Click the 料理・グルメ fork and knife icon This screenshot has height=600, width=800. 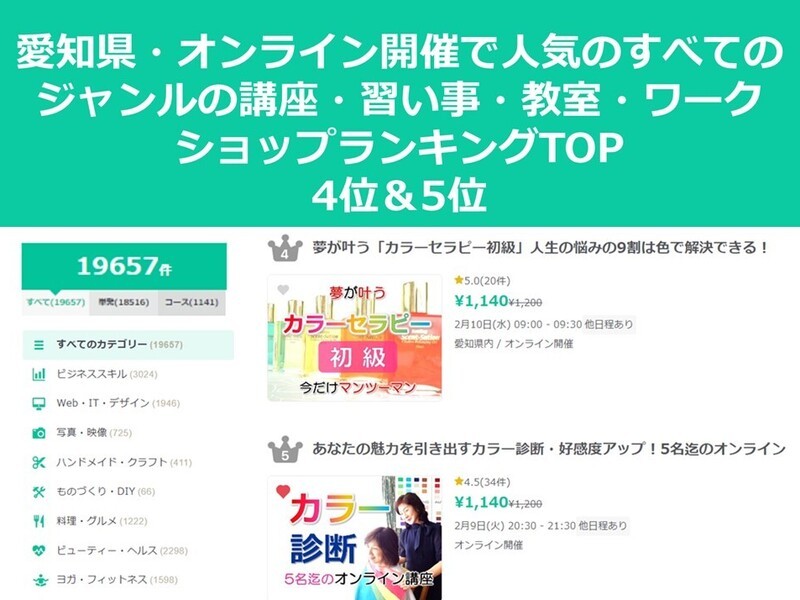point(39,521)
